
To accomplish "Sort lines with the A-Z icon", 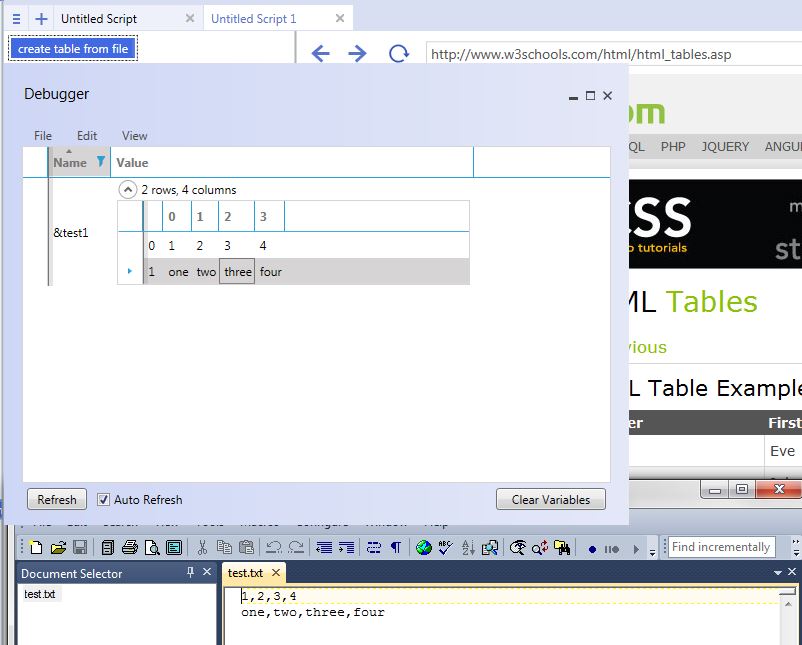I will 468,548.
